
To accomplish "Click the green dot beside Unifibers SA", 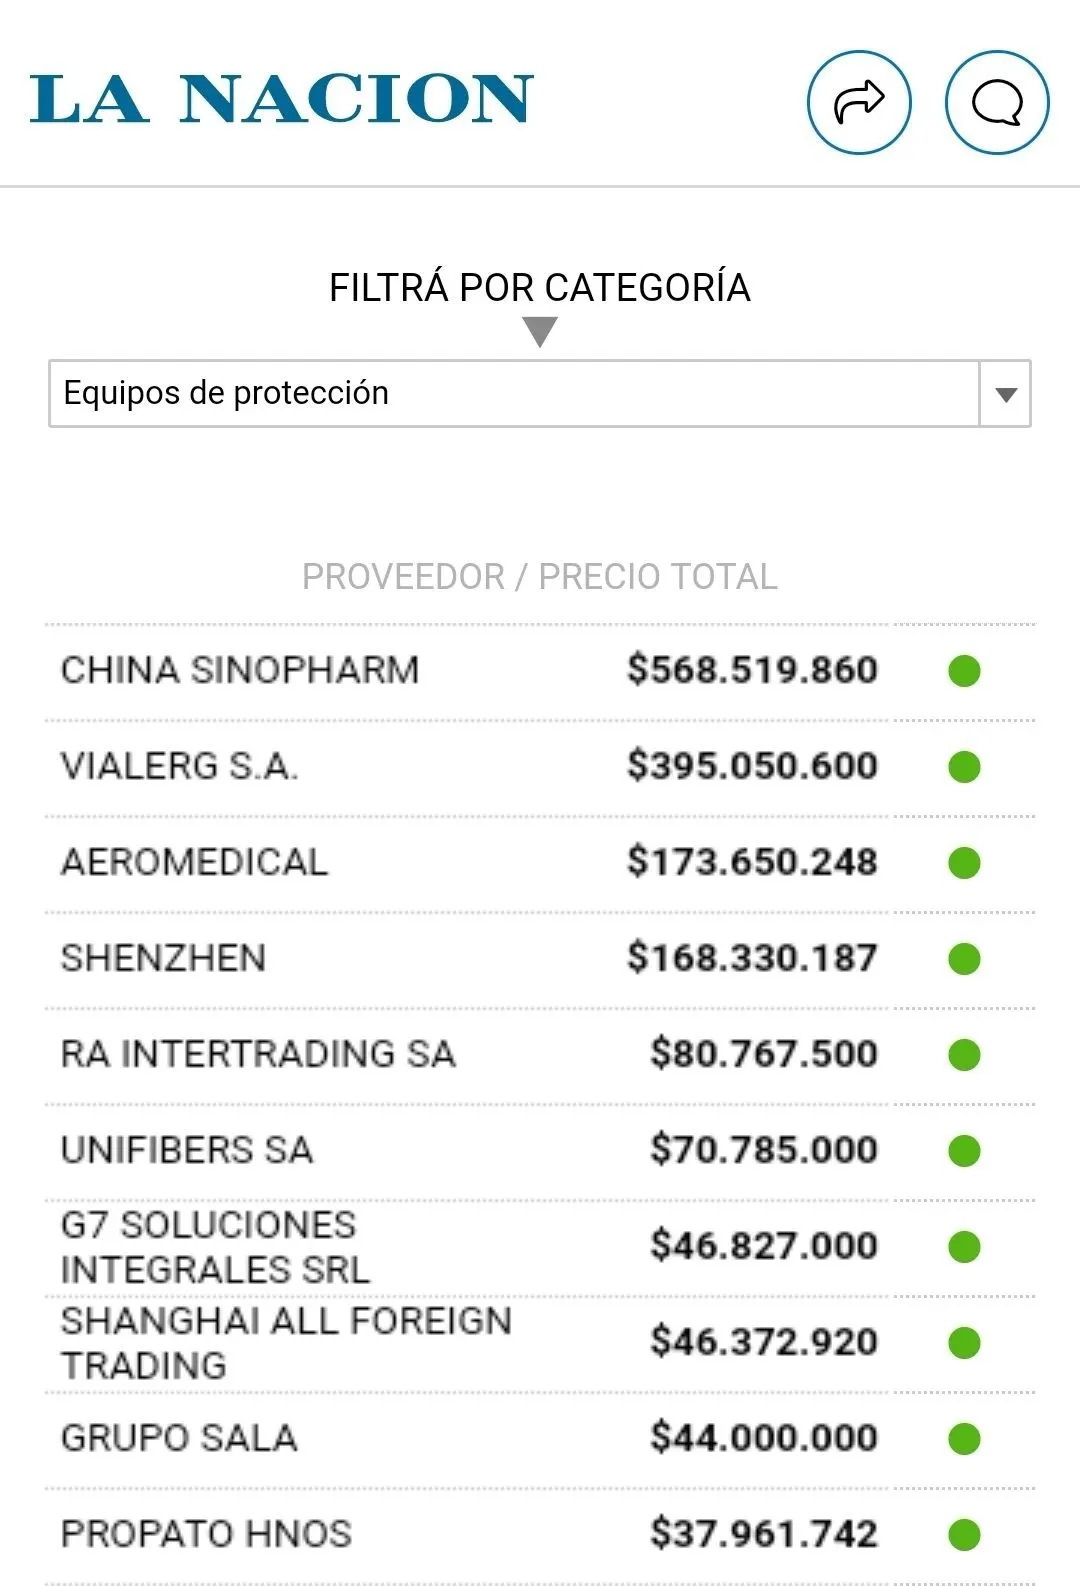I will tap(964, 1151).
